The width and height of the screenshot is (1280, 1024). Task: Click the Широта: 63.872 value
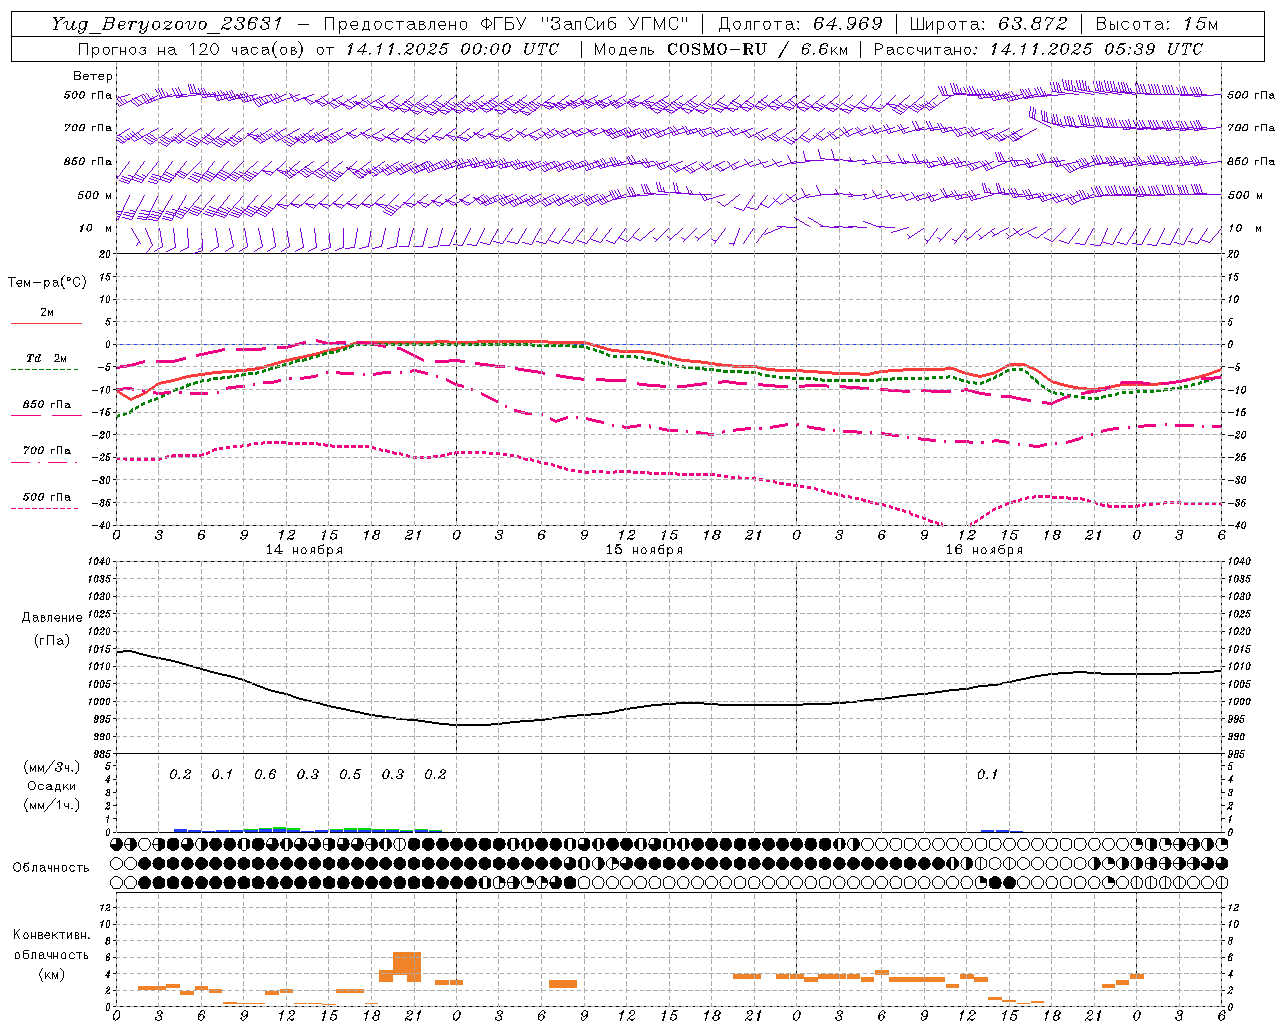[988, 24]
